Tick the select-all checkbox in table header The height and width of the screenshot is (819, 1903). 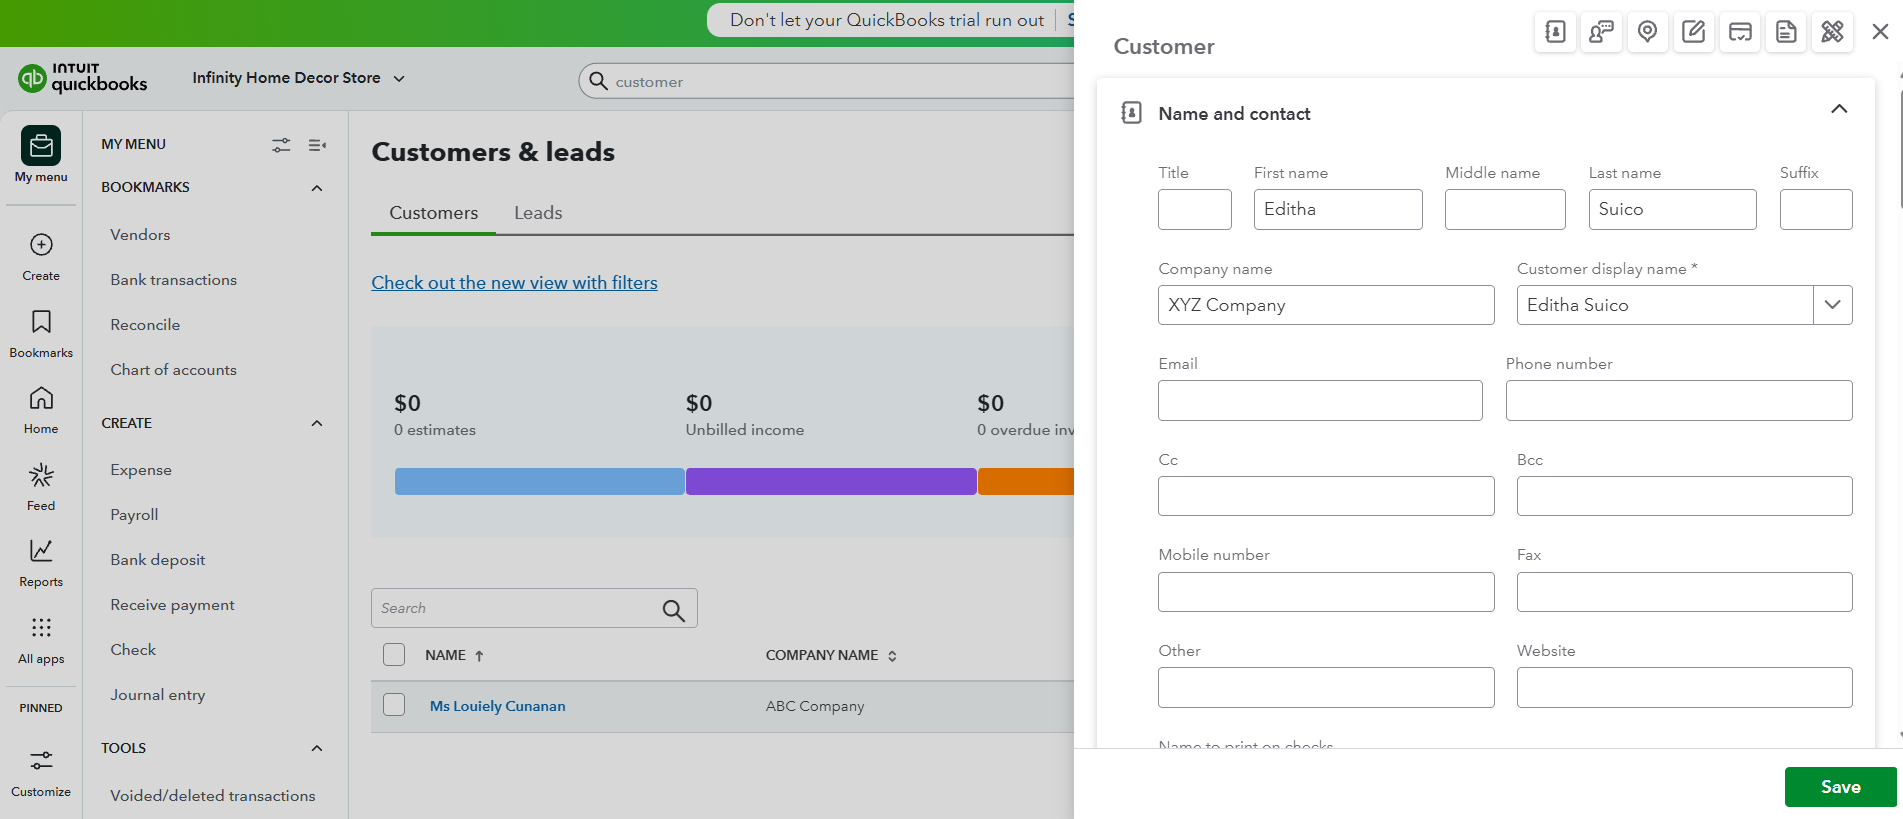click(394, 655)
